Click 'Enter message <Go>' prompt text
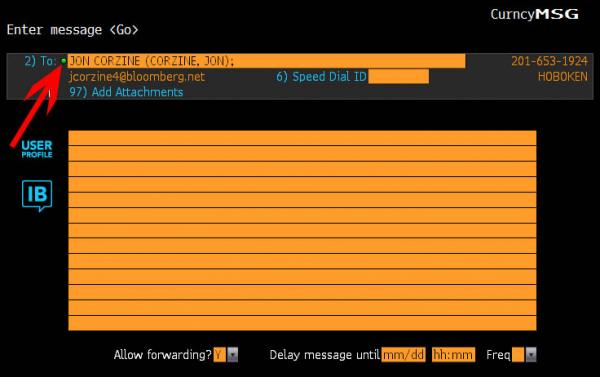600x377 pixels. tap(73, 30)
